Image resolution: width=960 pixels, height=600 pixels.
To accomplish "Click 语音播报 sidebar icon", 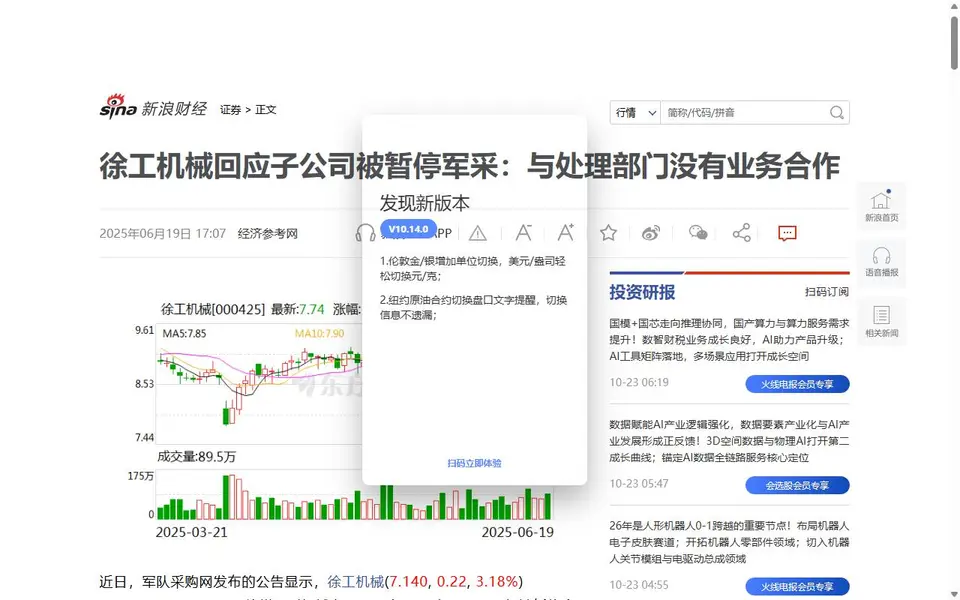I will tap(882, 261).
